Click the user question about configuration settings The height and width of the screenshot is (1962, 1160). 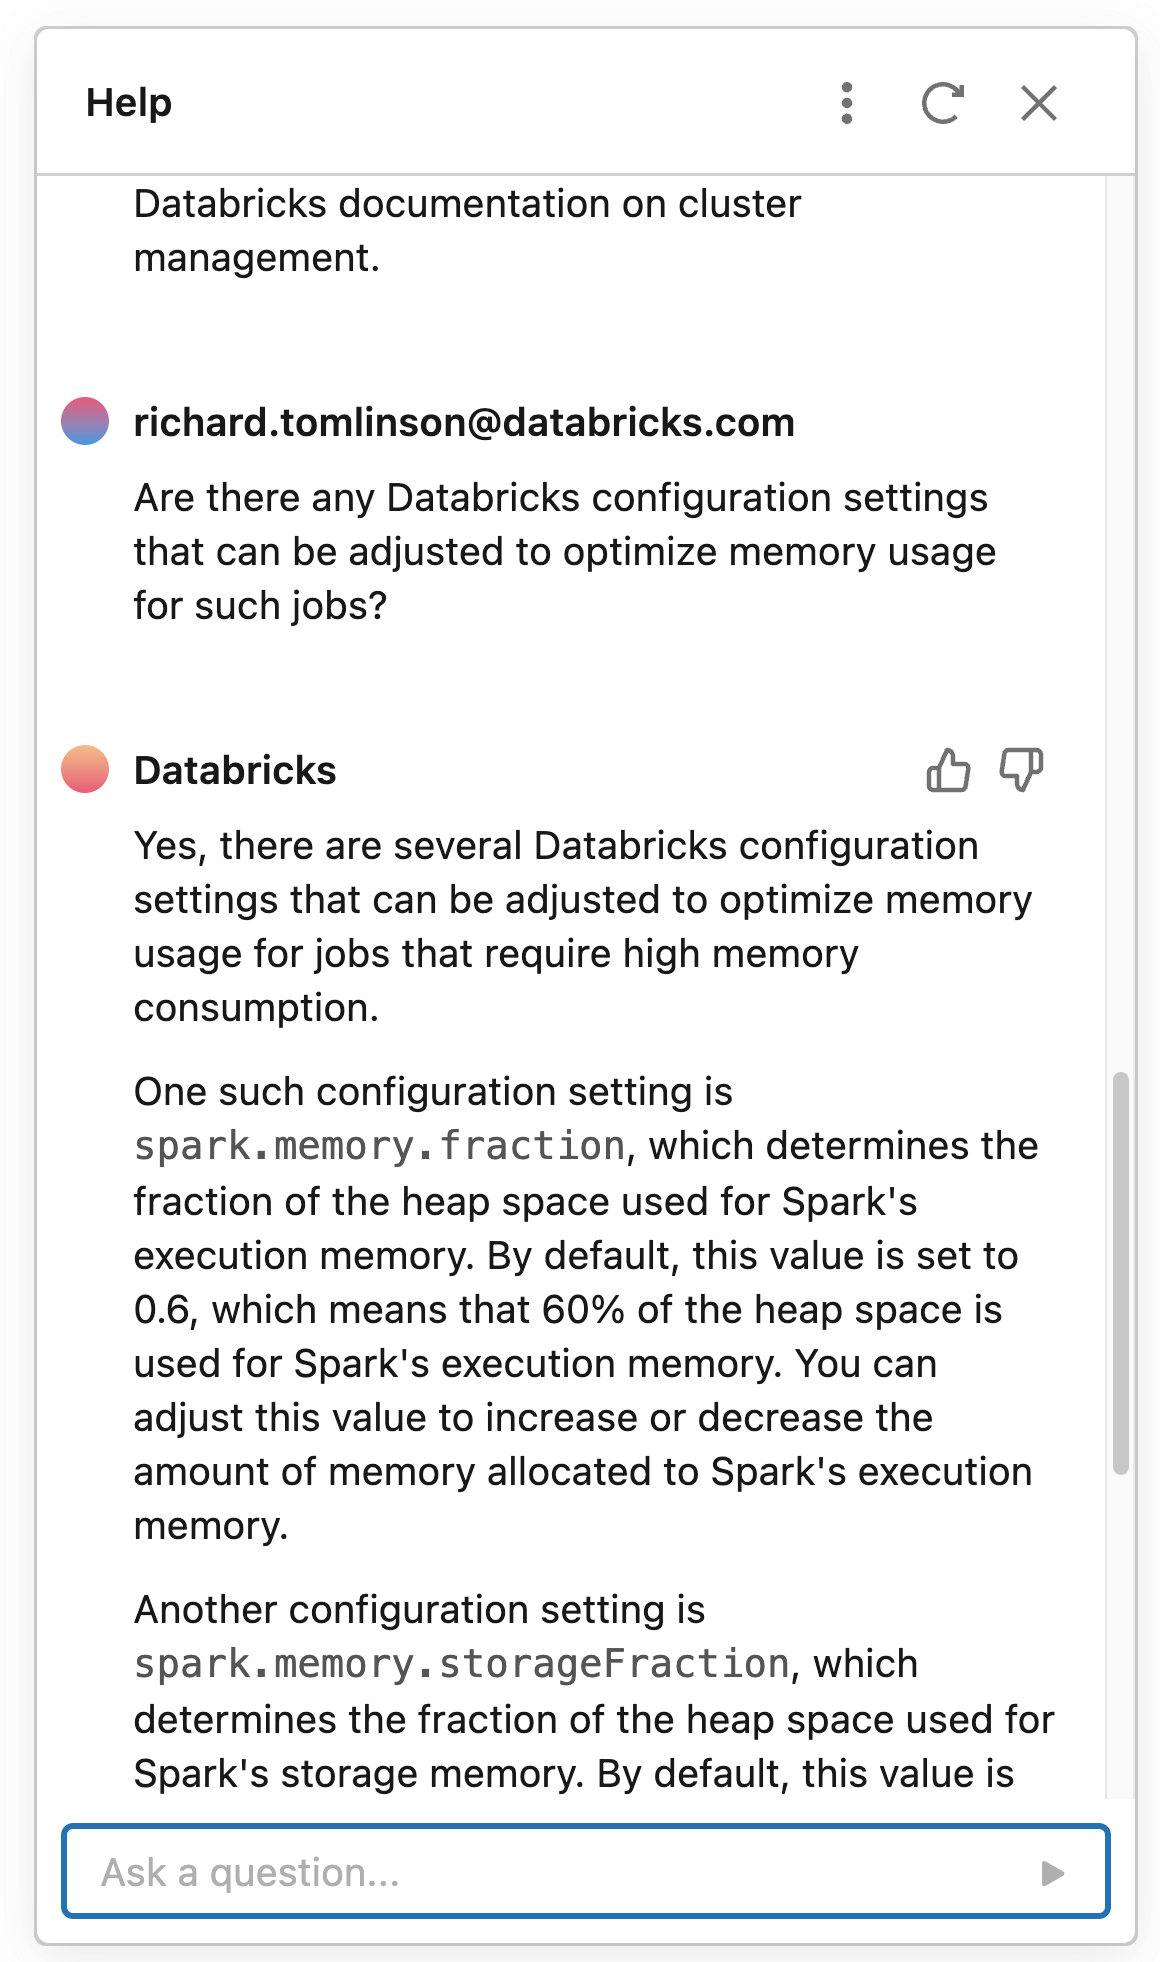(564, 552)
